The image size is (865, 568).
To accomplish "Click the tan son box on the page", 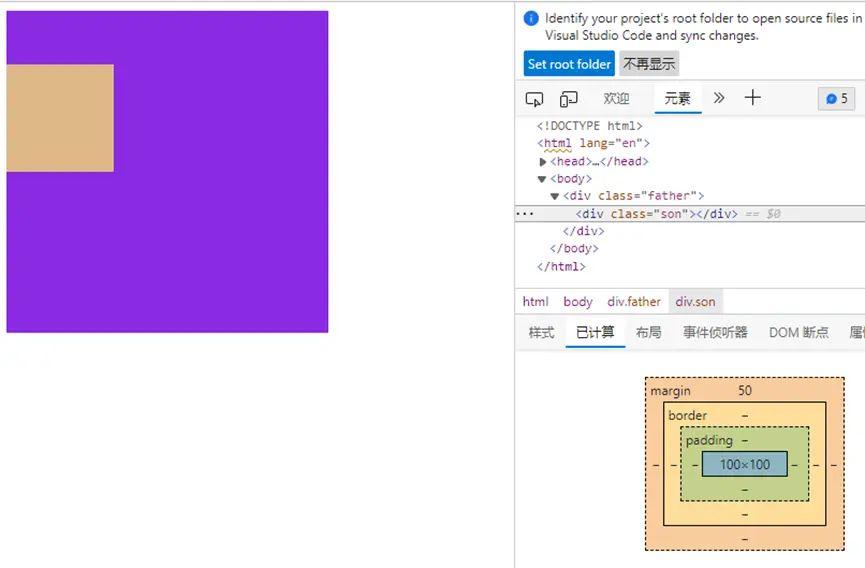I will click(x=60, y=118).
